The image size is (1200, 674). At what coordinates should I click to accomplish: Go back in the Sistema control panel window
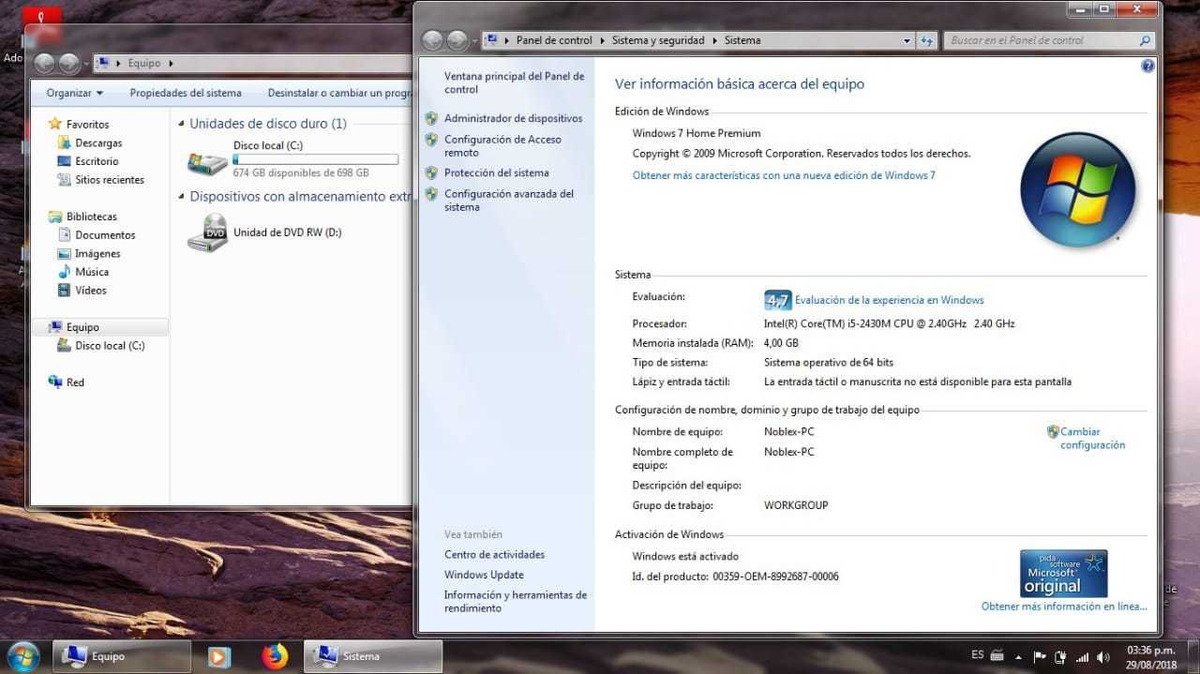point(433,41)
